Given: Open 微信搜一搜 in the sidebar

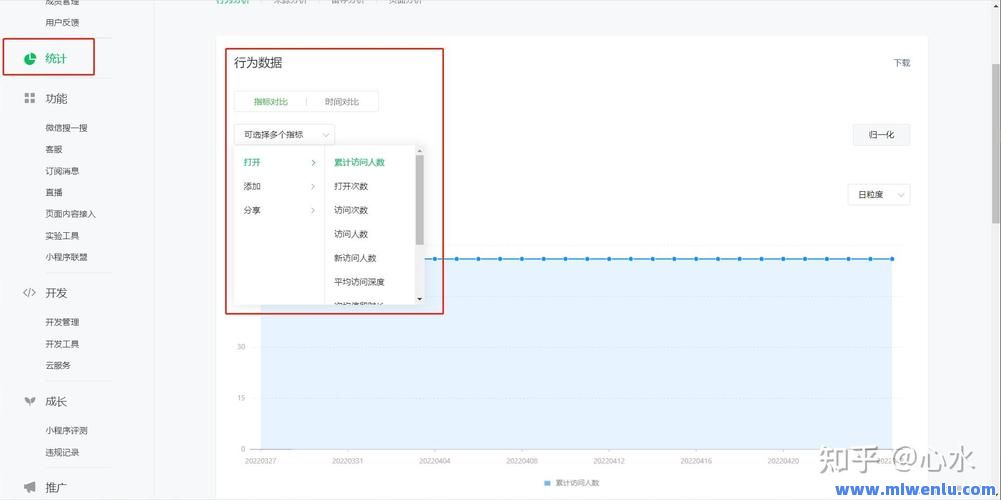Looking at the screenshot, I should pyautogui.click(x=66, y=128).
